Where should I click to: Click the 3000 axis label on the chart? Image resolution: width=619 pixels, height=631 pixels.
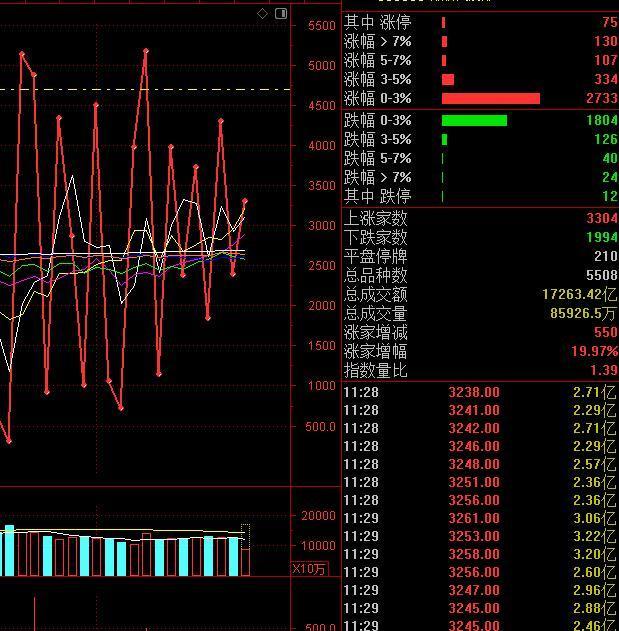[x=322, y=225]
